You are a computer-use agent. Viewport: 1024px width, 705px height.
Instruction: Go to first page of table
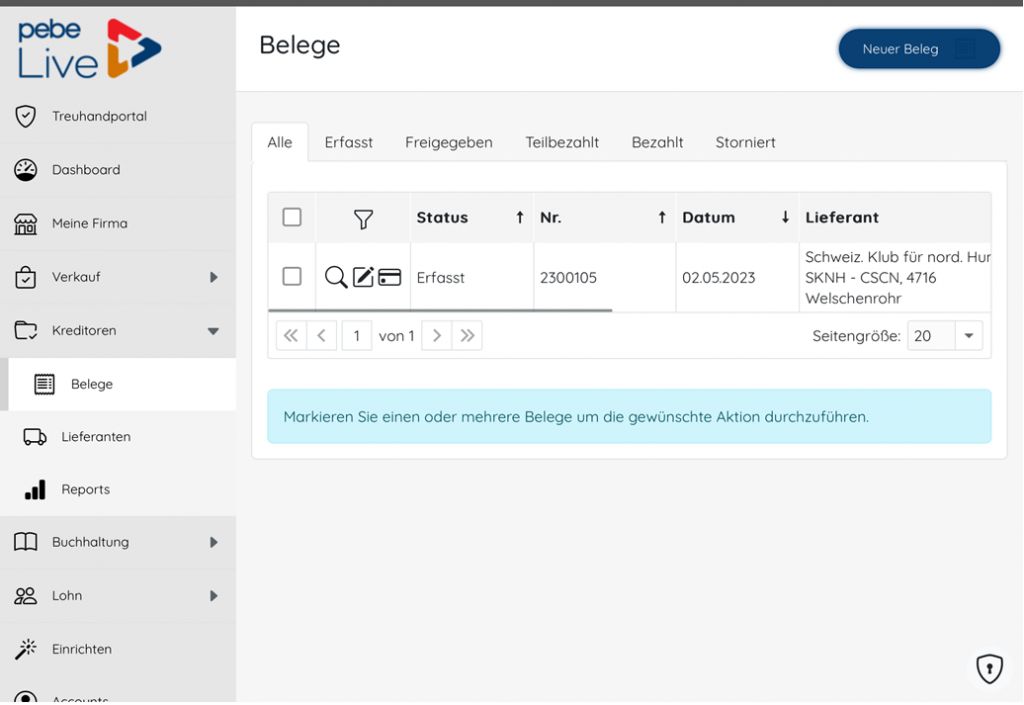pyautogui.click(x=291, y=336)
